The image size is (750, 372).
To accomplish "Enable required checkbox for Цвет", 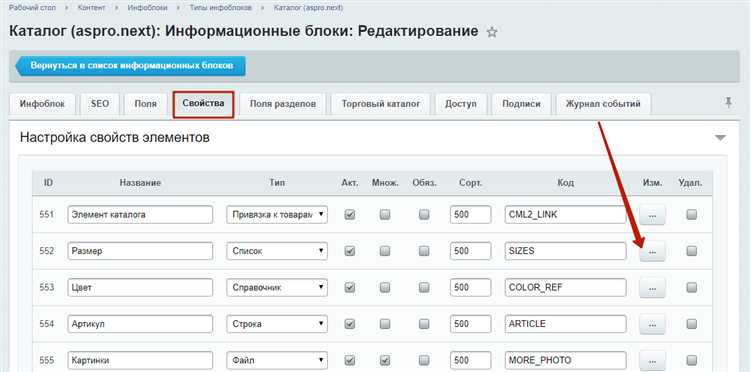I will (424, 287).
